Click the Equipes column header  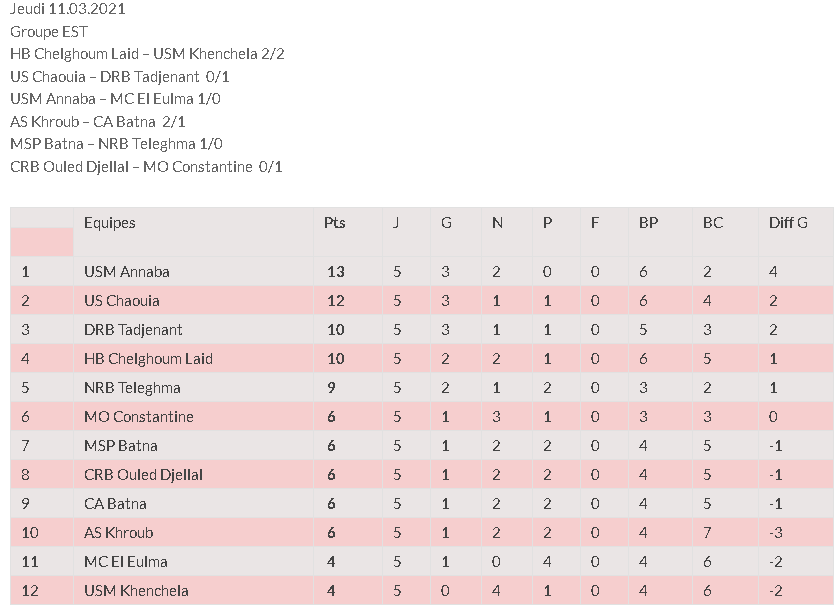point(110,222)
